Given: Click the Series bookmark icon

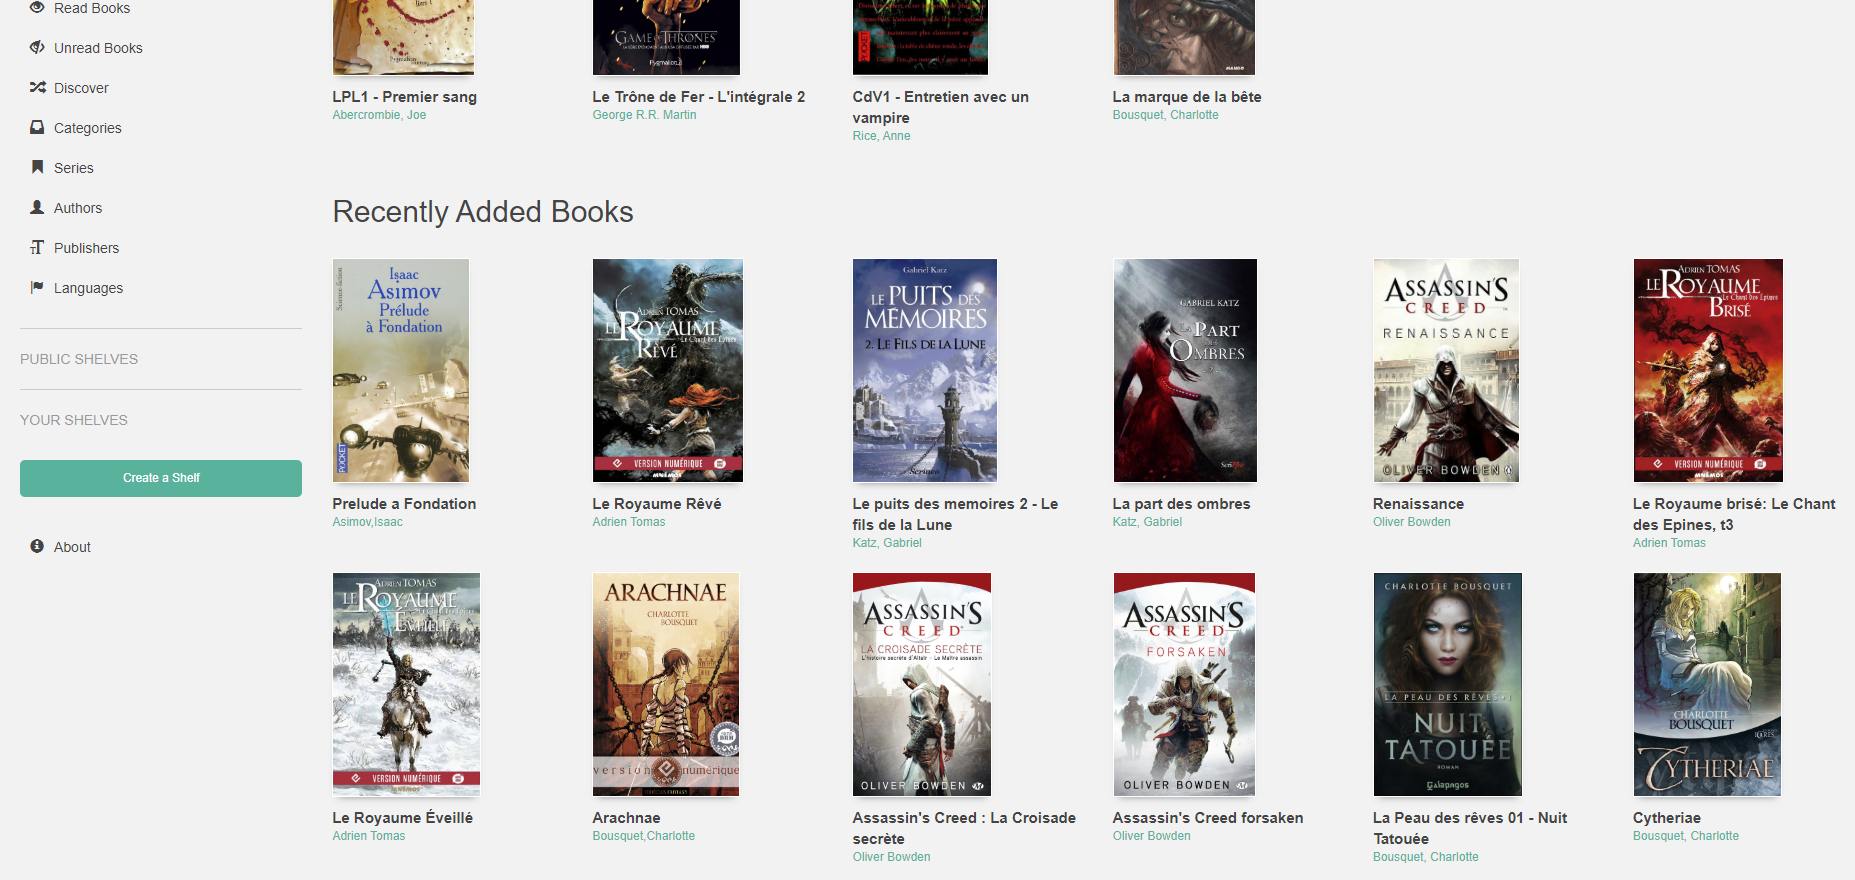Looking at the screenshot, I should pos(37,167).
